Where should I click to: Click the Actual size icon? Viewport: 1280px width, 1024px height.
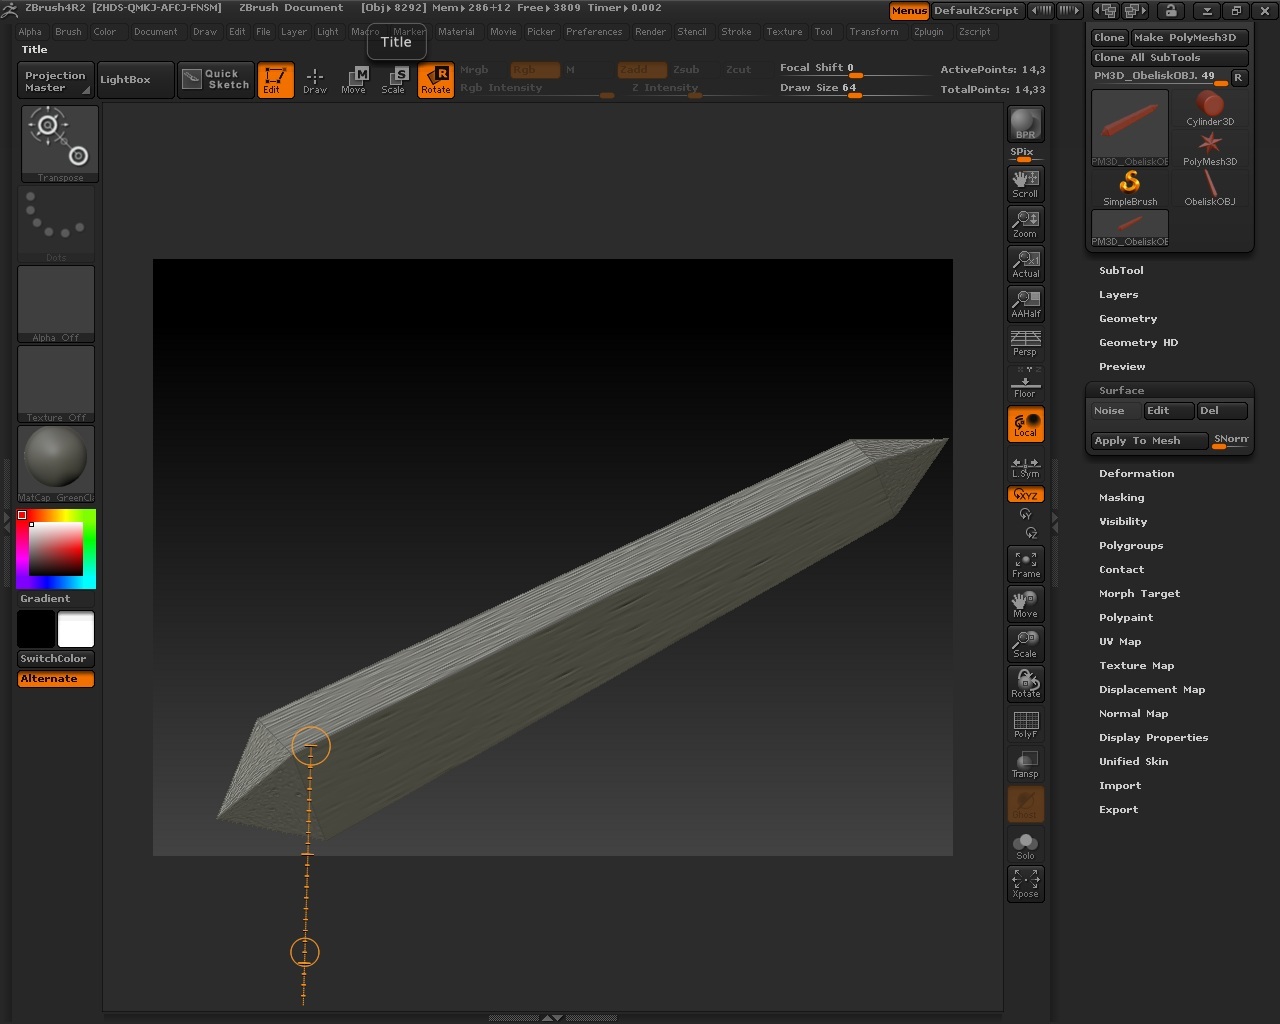[x=1025, y=263]
